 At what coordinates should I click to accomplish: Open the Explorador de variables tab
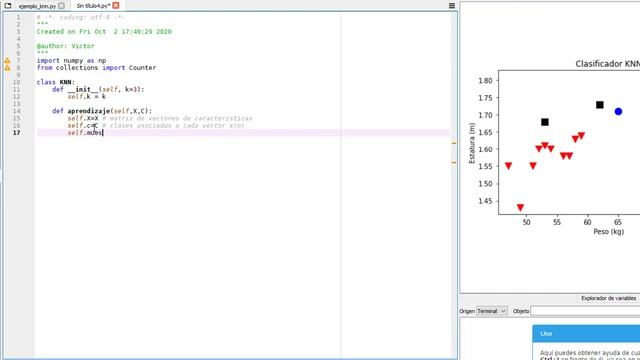click(608, 298)
